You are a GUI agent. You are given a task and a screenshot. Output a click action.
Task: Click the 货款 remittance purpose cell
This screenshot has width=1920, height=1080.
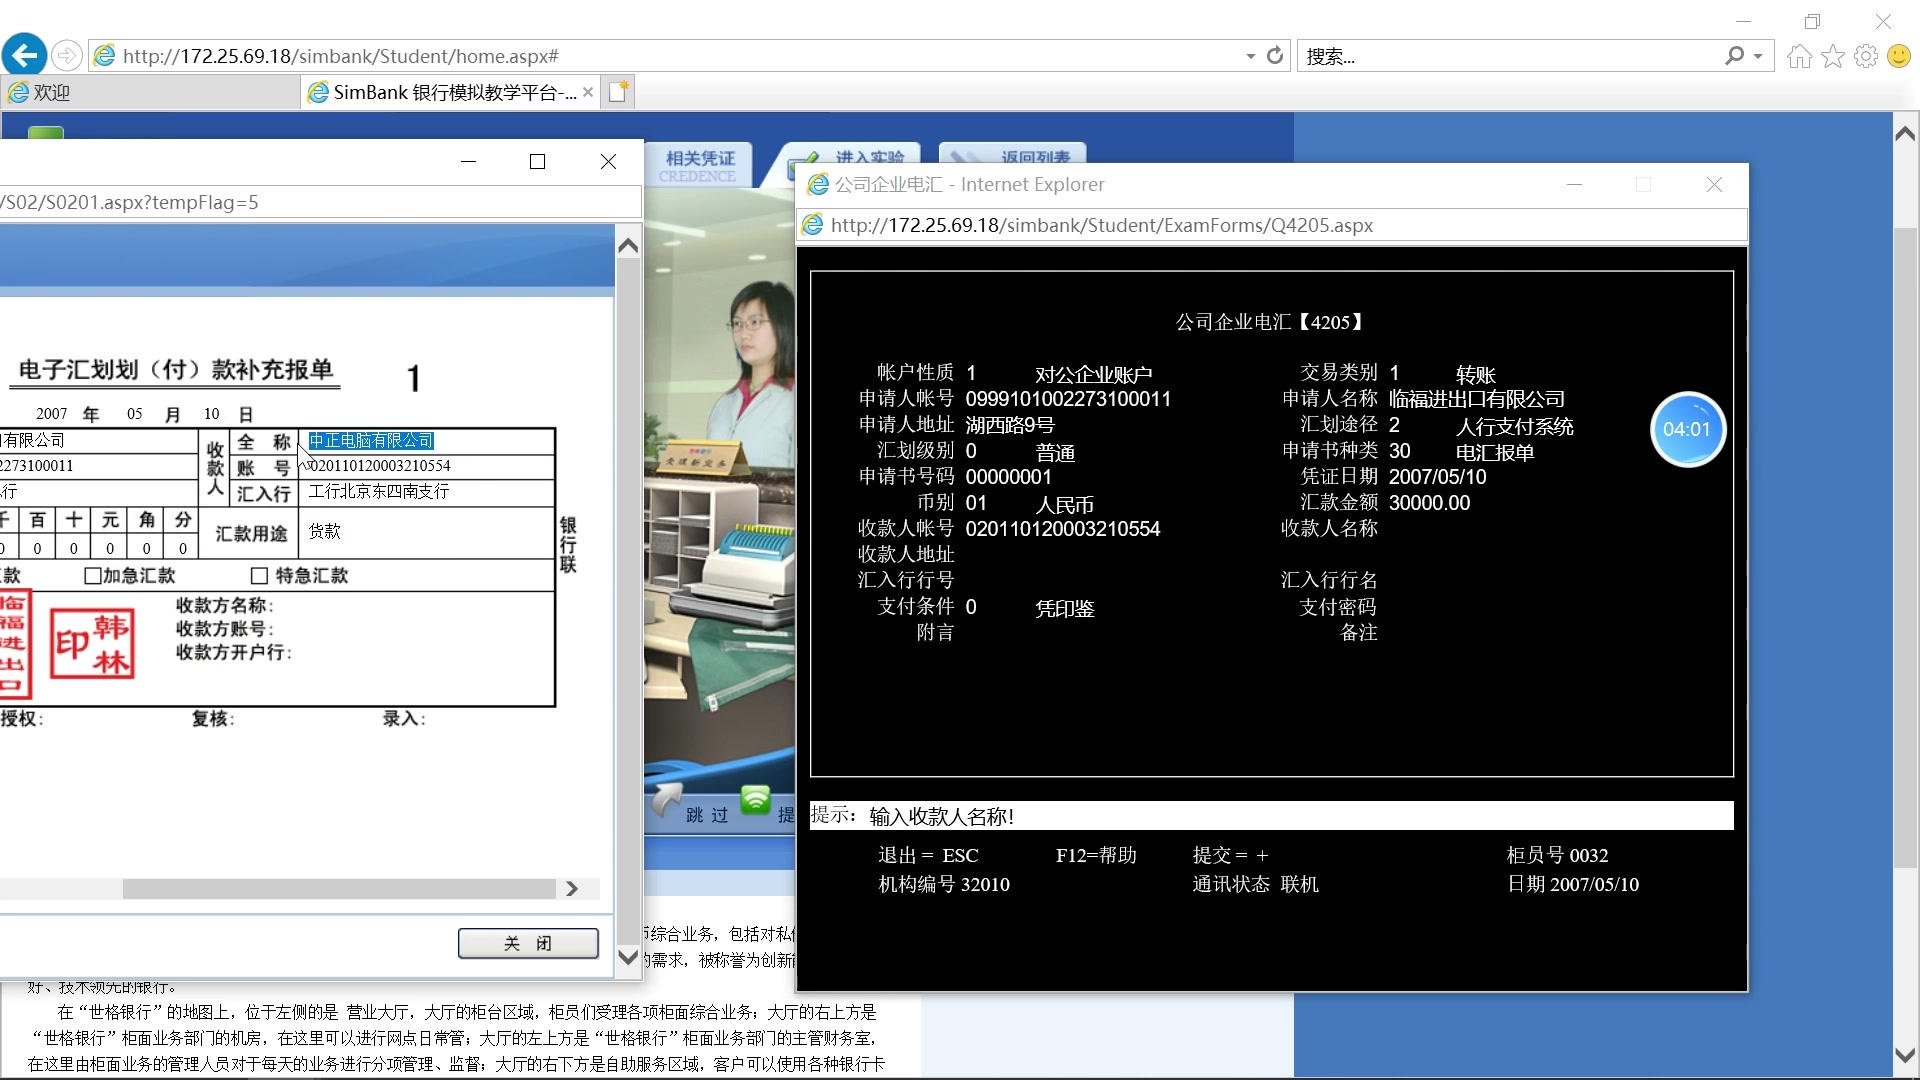click(x=427, y=532)
